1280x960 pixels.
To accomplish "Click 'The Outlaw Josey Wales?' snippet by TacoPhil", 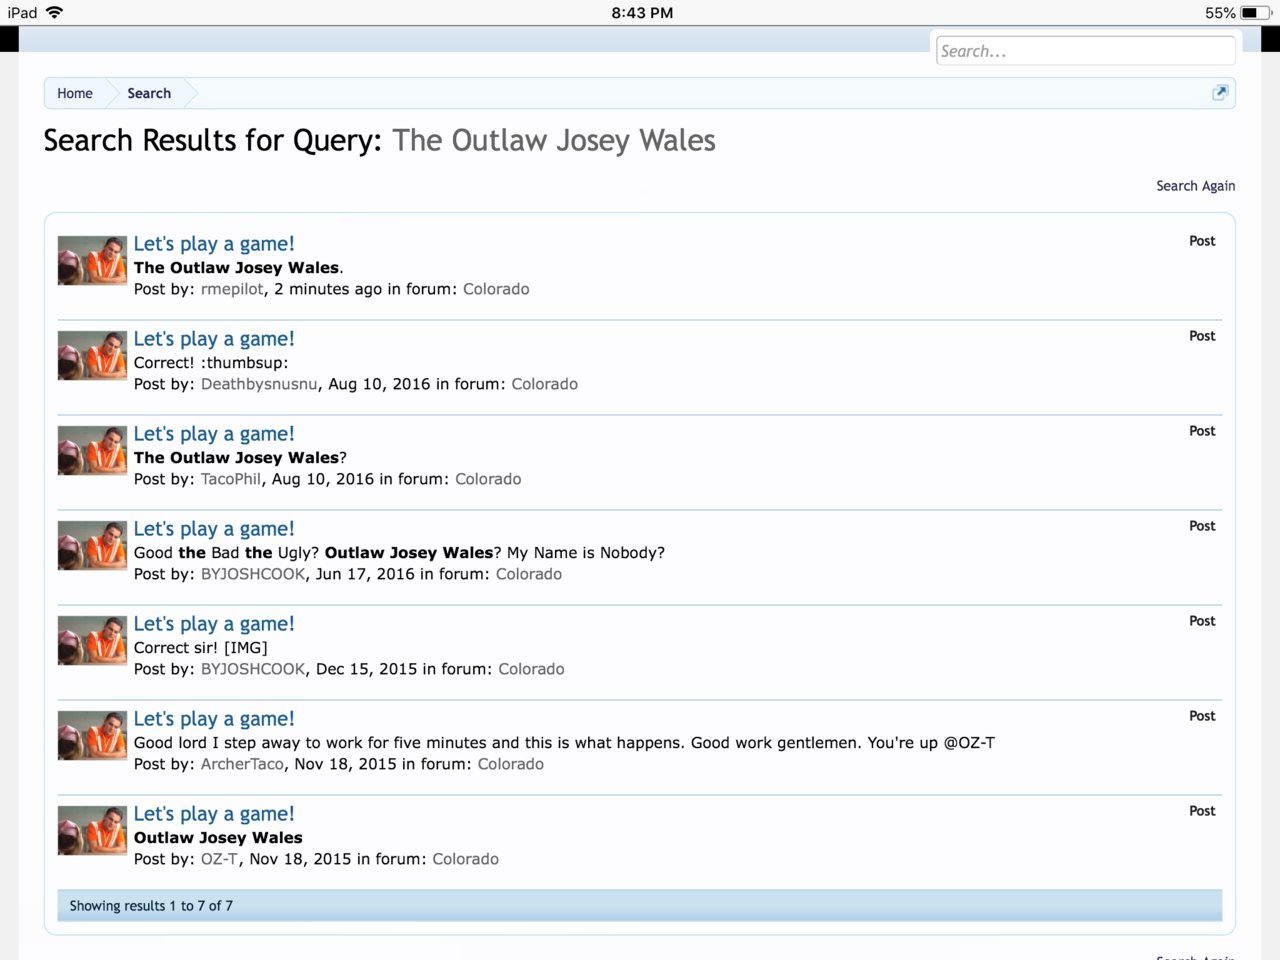I will pyautogui.click(x=240, y=458).
